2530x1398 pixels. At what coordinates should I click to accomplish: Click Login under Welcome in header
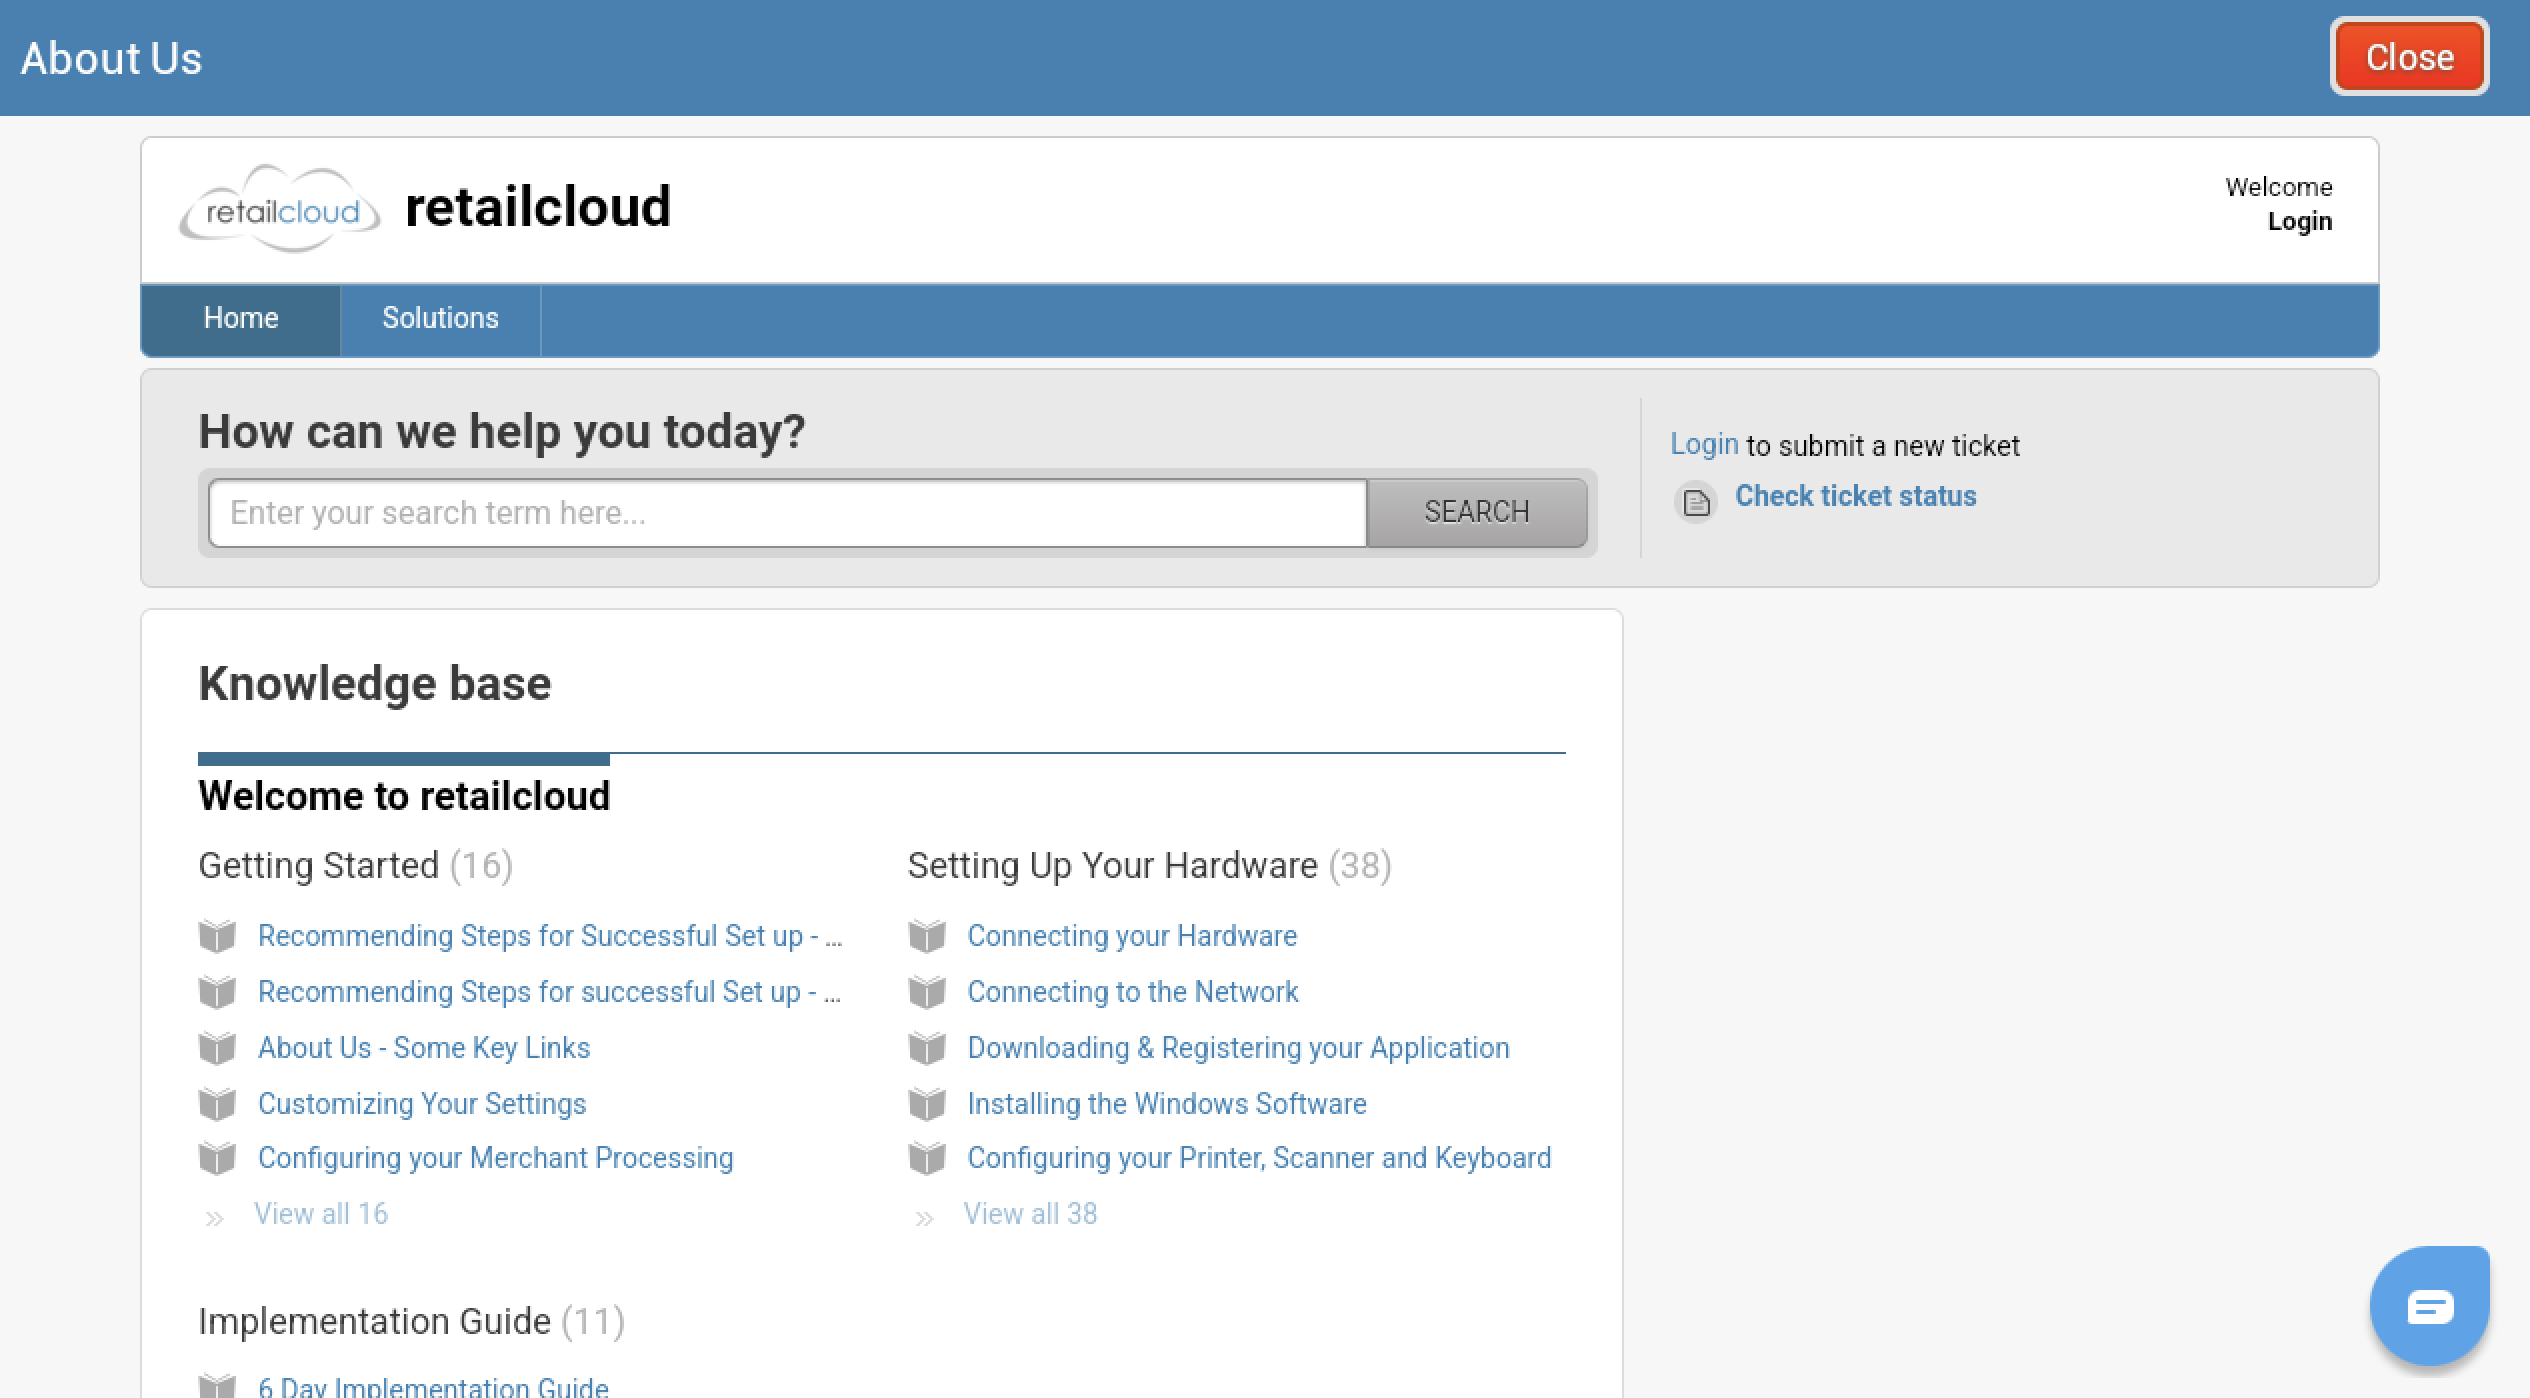(2299, 221)
